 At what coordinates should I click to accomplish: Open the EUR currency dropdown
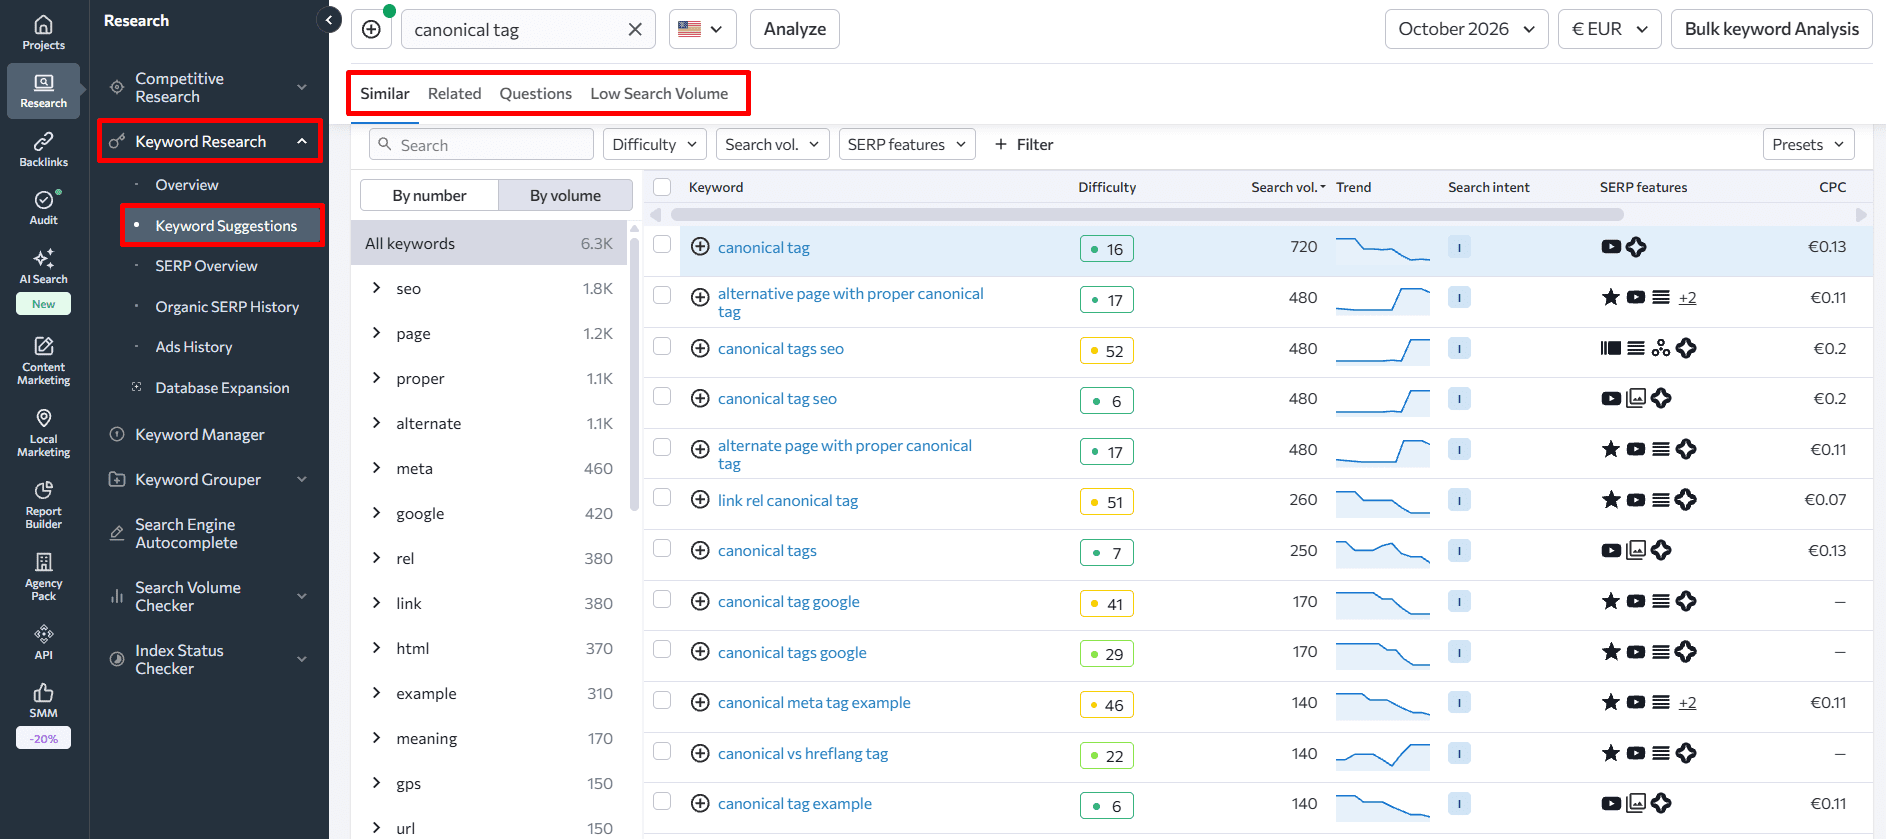1609,29
